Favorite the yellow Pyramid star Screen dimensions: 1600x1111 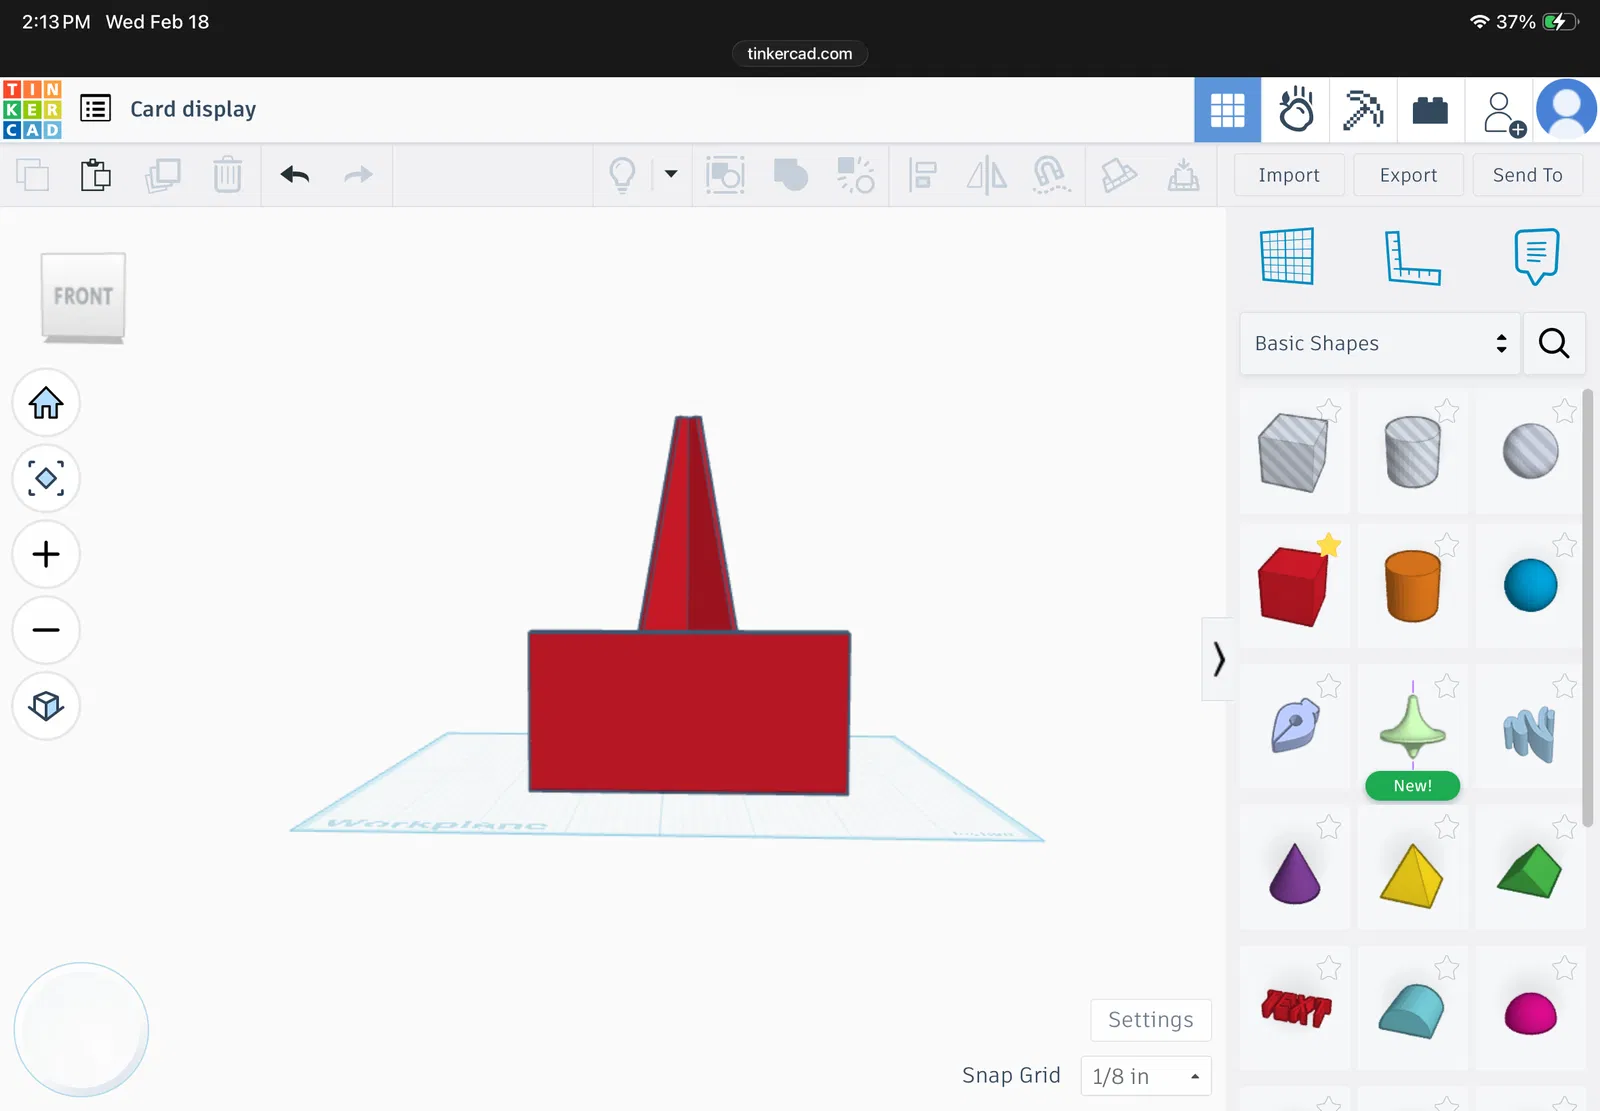click(1447, 827)
